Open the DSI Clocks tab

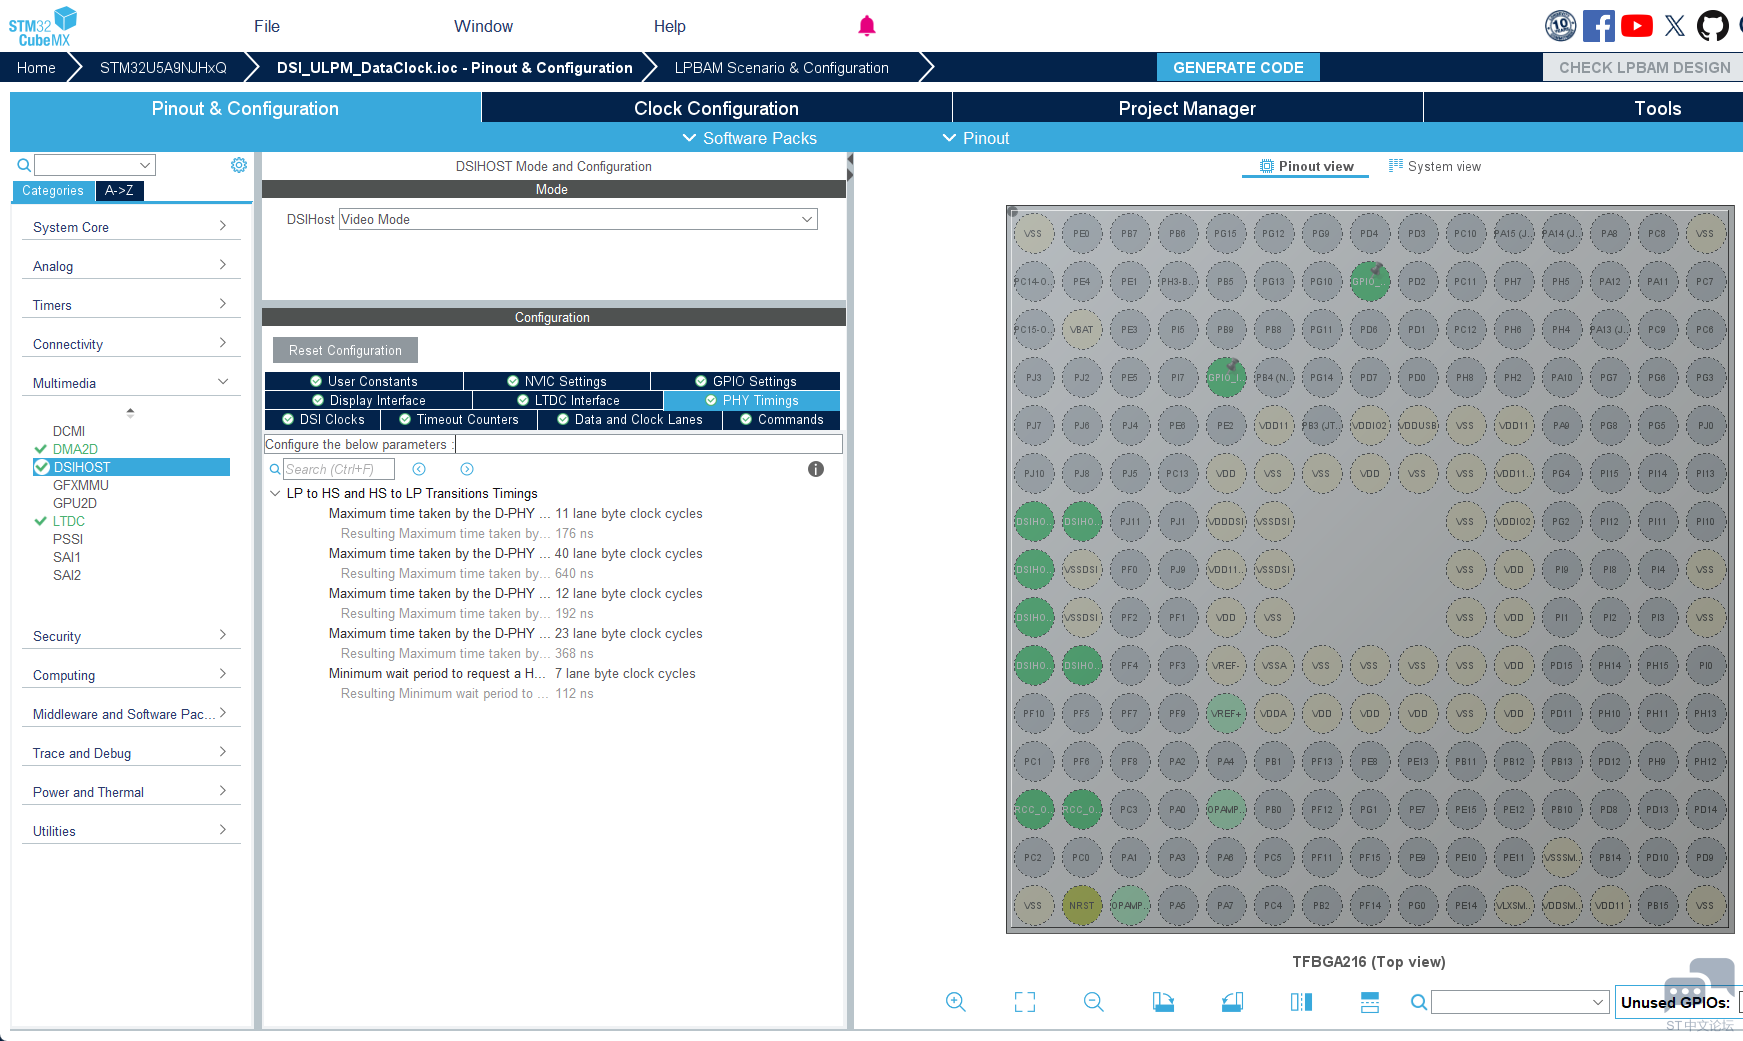323,420
